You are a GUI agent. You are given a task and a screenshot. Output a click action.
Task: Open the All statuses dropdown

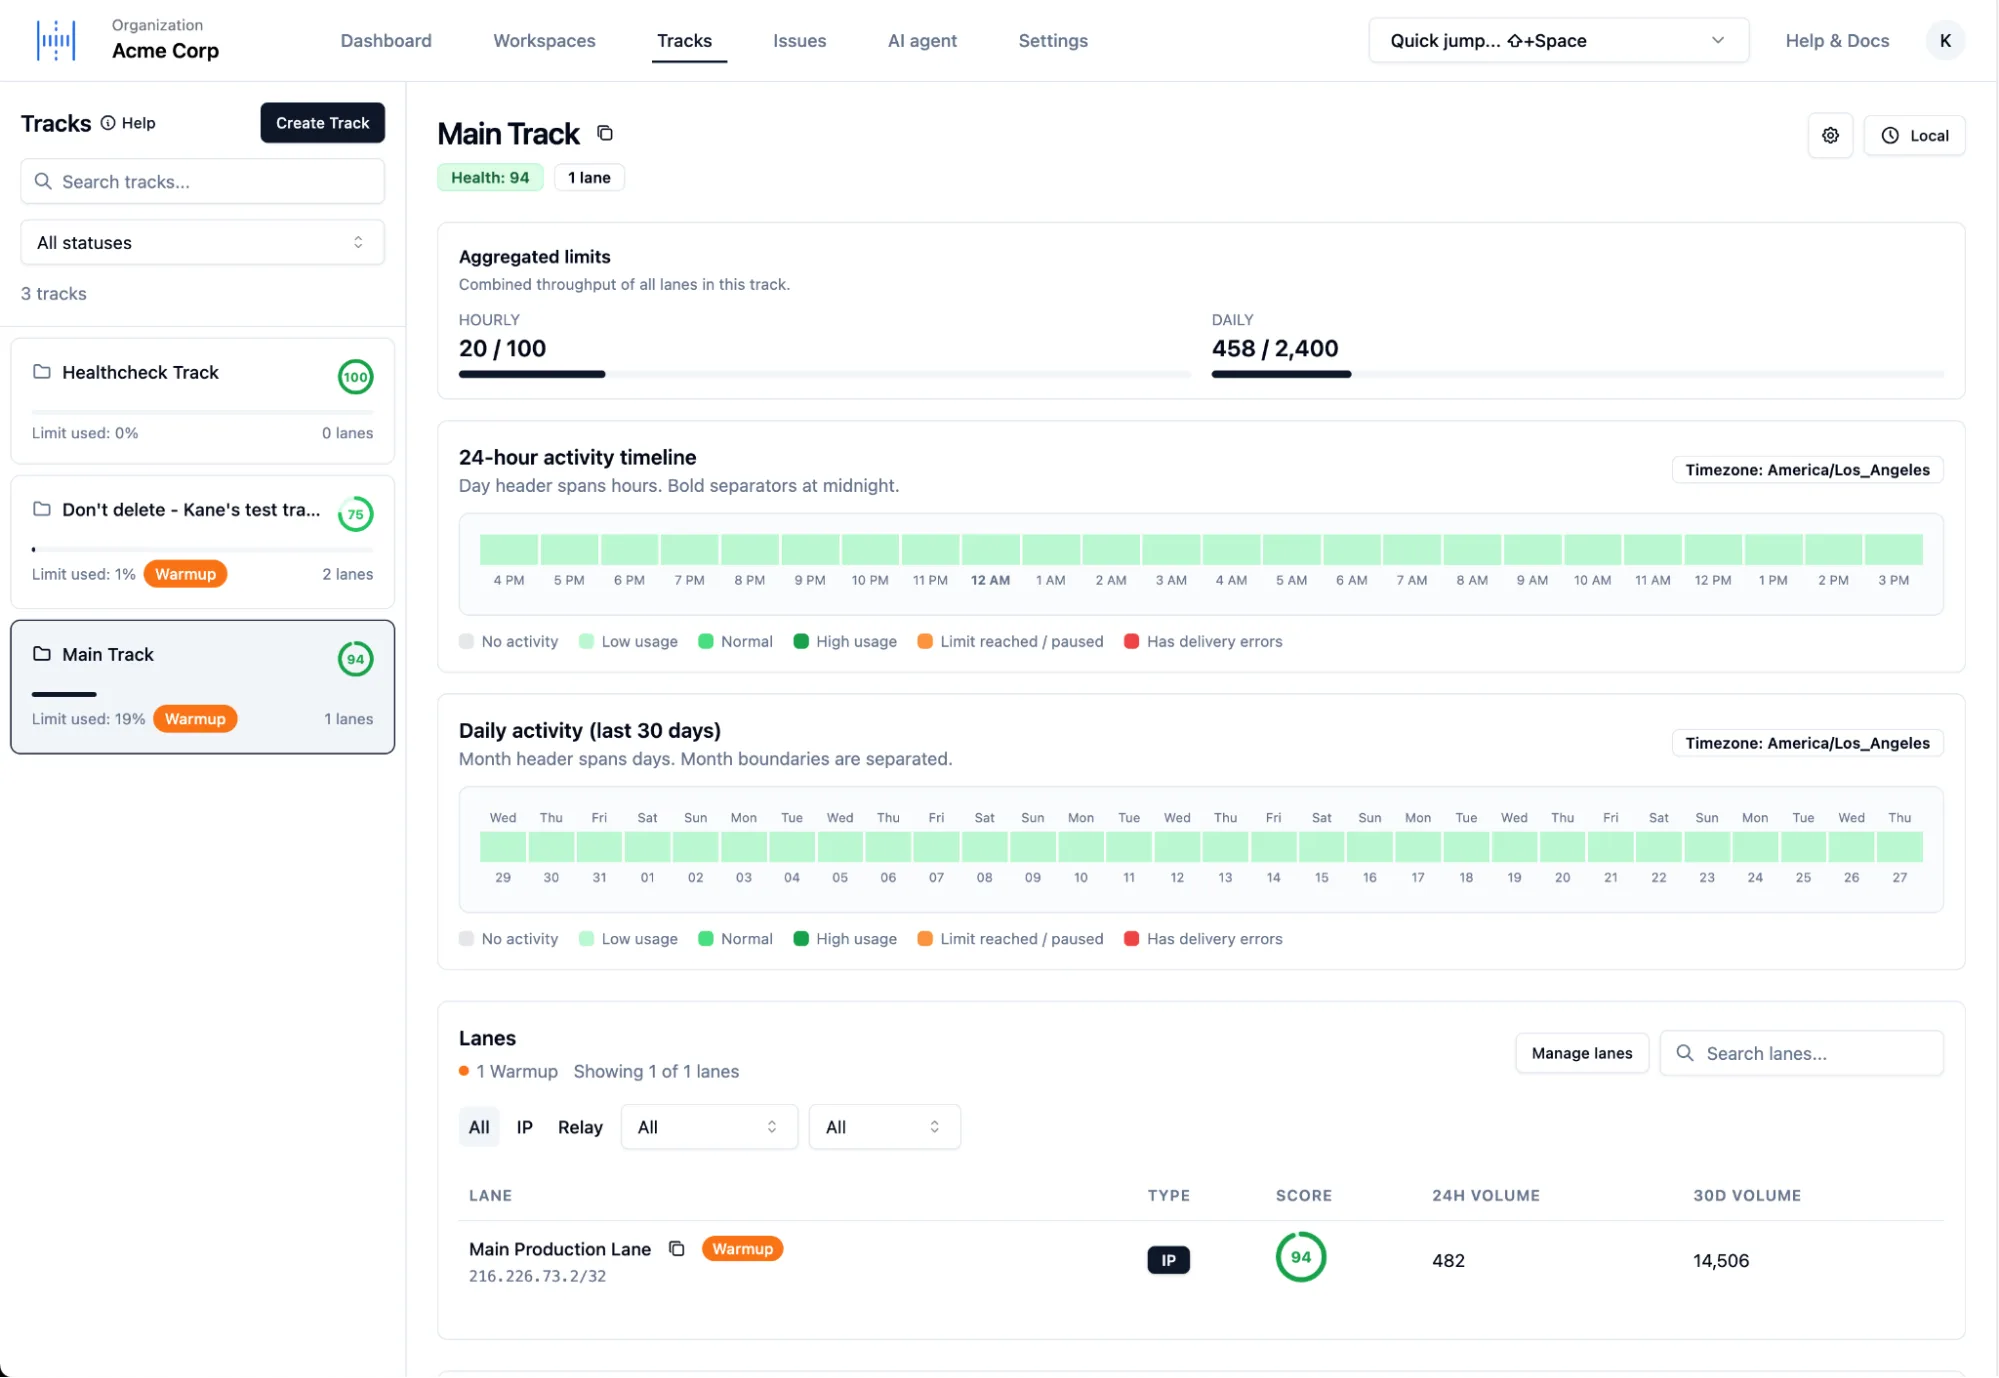coord(202,243)
